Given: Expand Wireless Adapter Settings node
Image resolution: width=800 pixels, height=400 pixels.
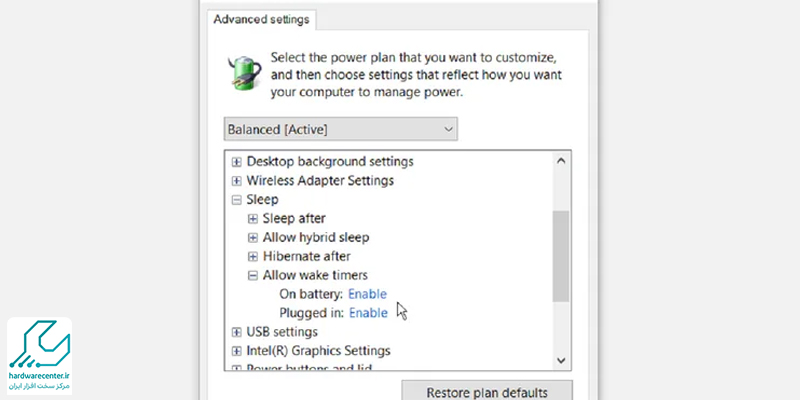Looking at the screenshot, I should click(x=237, y=181).
